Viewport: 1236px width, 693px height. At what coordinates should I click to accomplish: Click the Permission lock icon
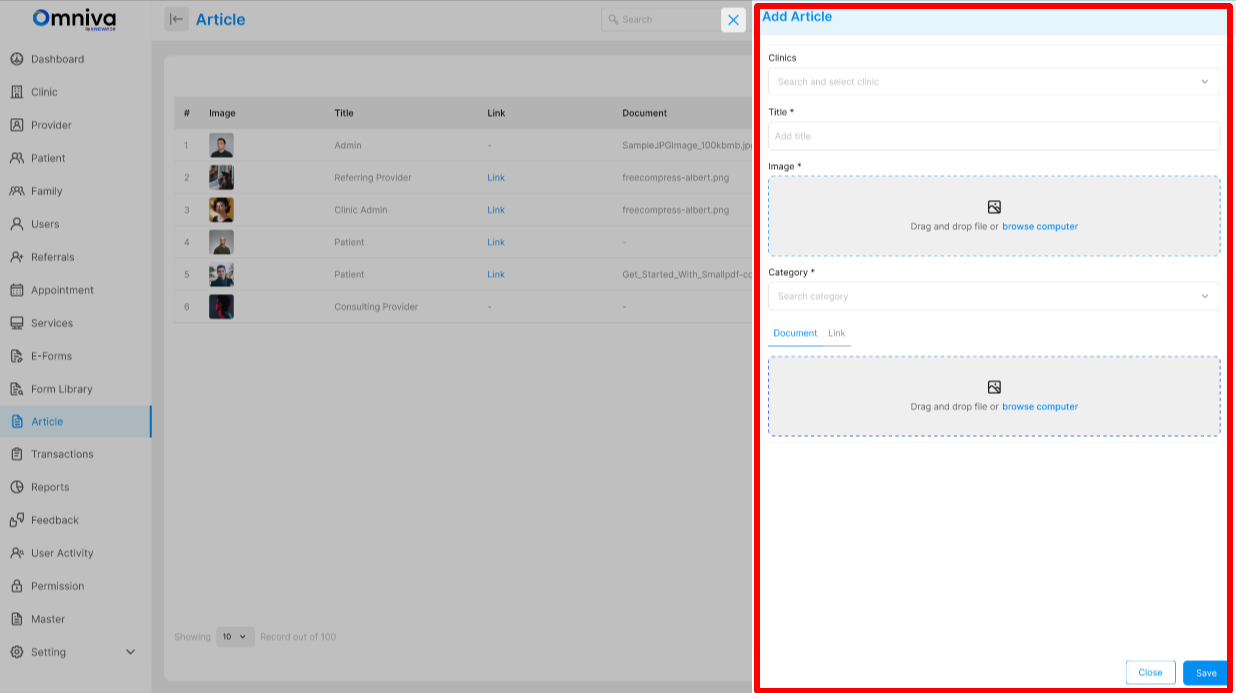(17, 586)
